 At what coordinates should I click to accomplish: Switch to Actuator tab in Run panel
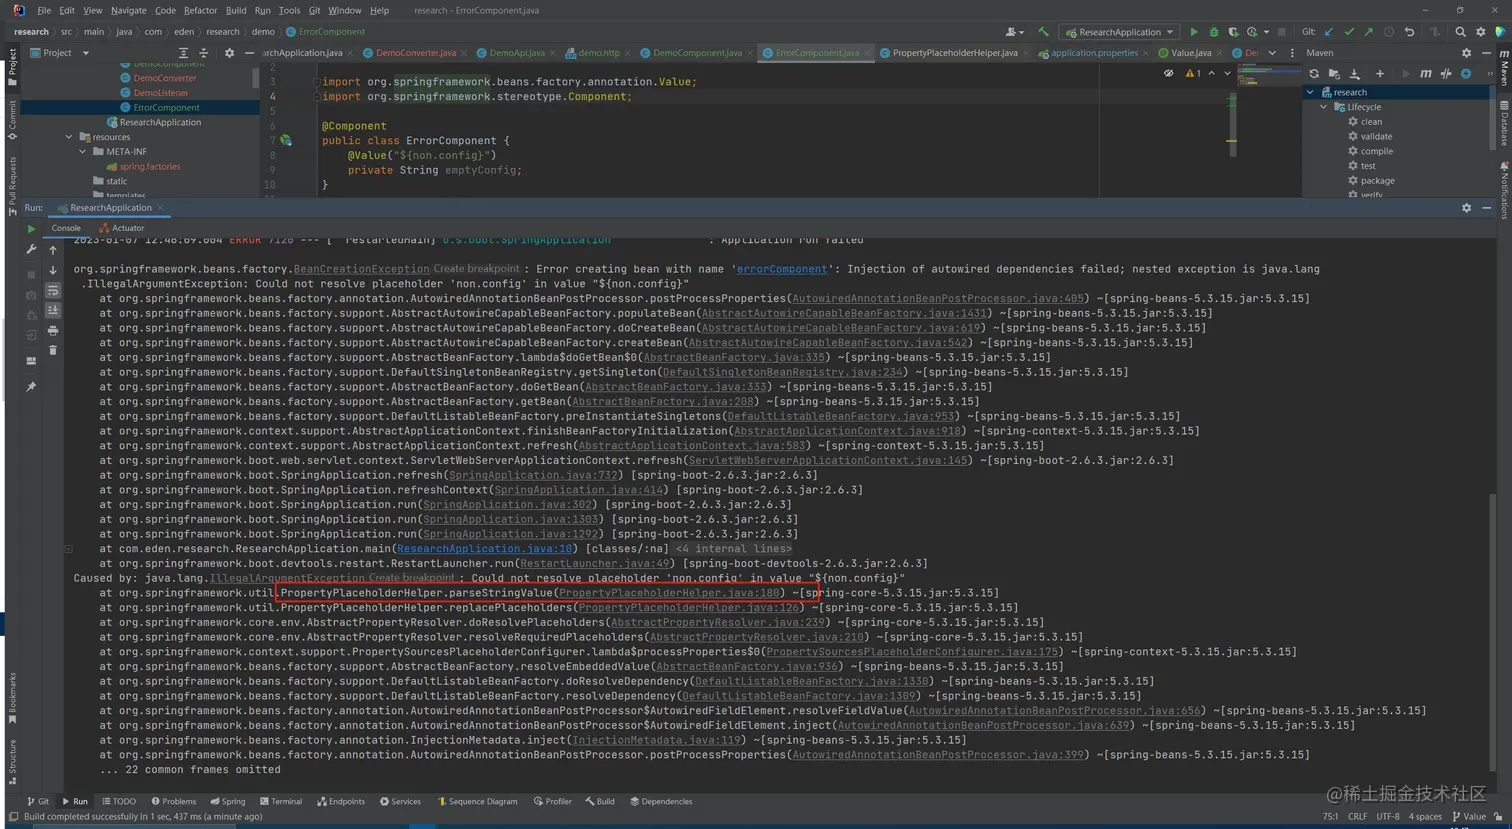point(121,228)
